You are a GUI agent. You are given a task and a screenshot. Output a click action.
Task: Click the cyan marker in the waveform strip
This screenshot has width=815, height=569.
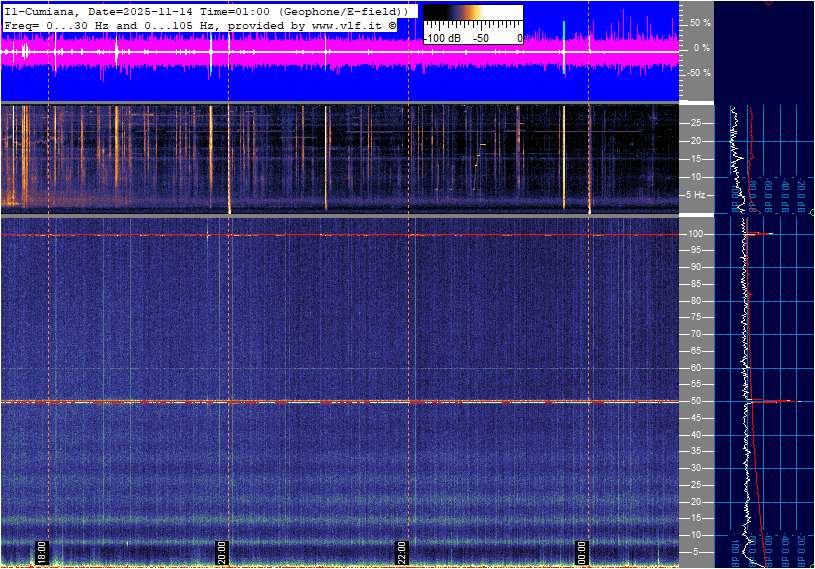pos(564,30)
